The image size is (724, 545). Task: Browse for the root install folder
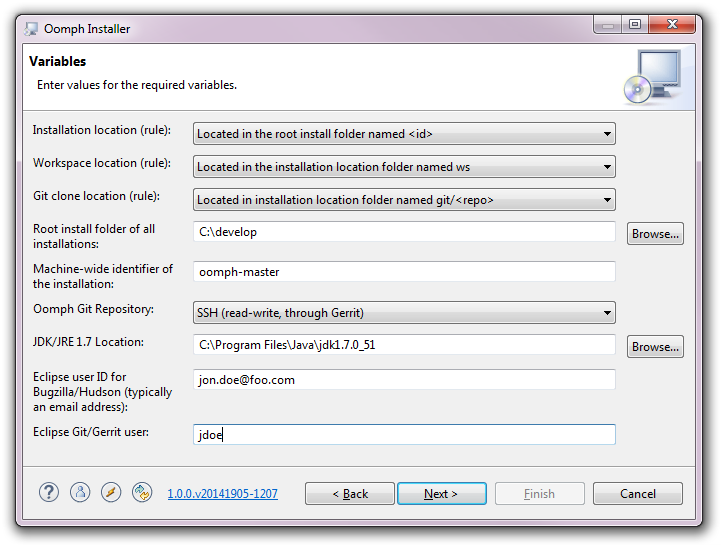point(655,234)
